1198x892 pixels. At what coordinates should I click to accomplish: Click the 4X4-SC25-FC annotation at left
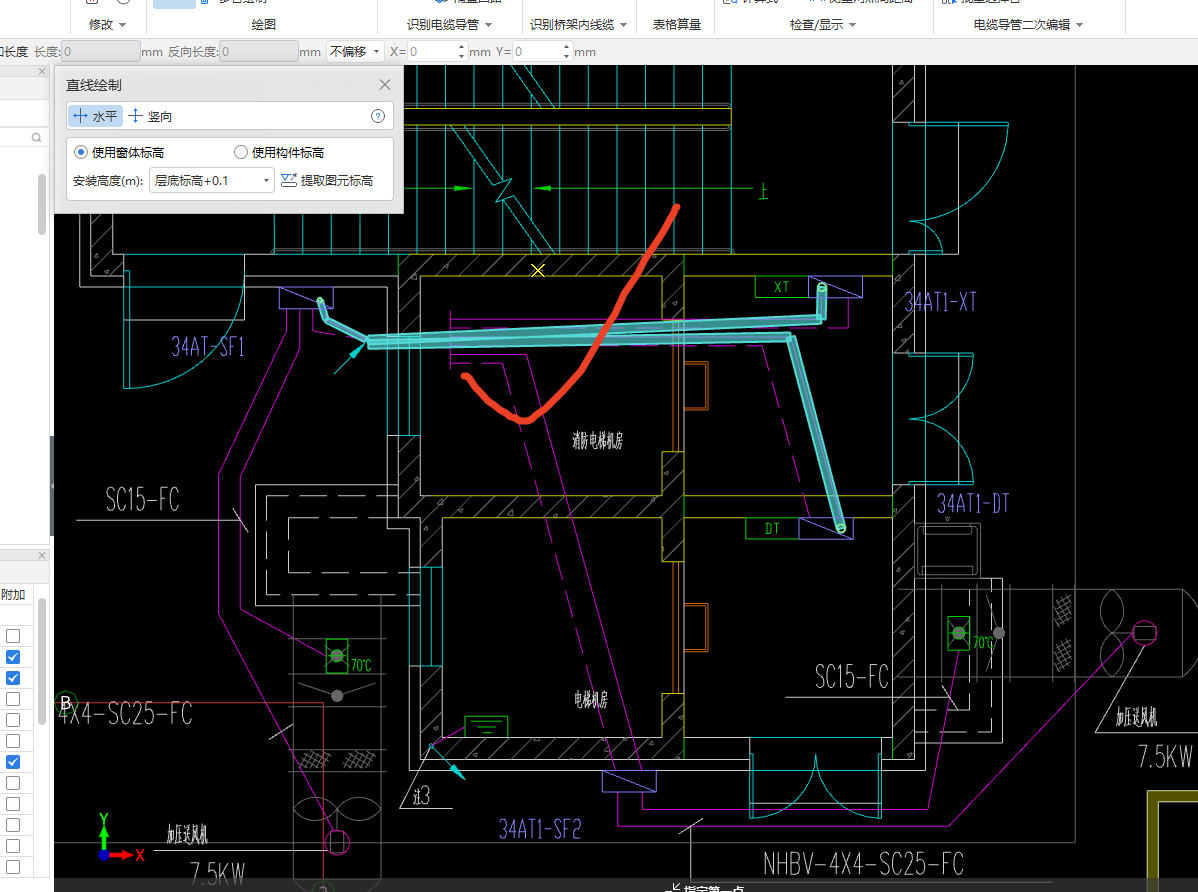click(125, 713)
